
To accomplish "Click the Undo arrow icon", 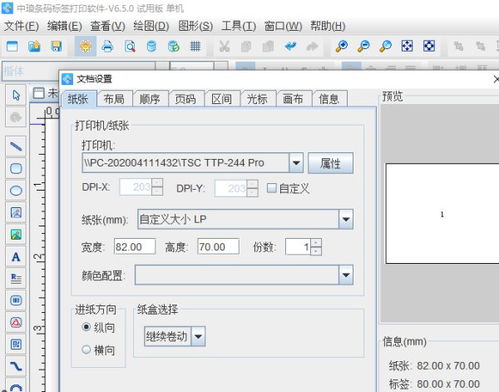I will pyautogui.click(x=290, y=46).
